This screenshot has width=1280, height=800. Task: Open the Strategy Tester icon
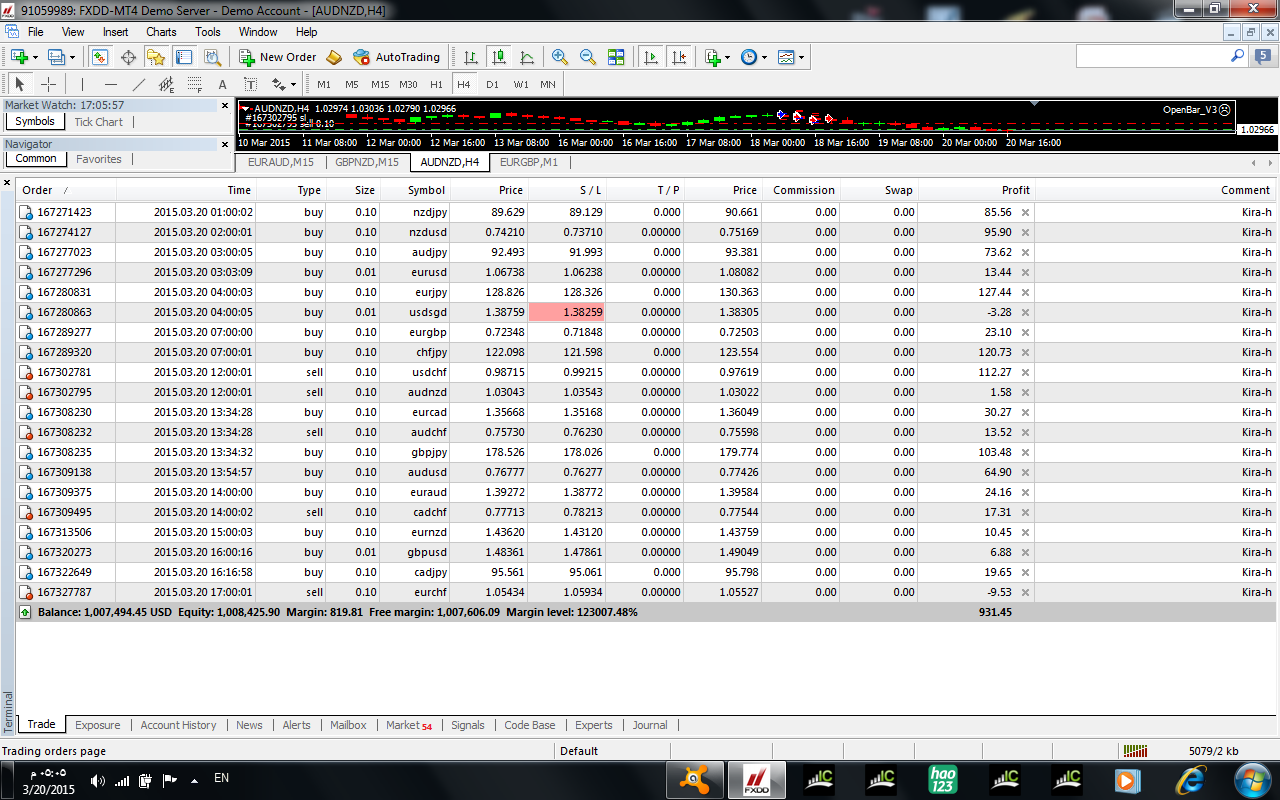coord(211,57)
